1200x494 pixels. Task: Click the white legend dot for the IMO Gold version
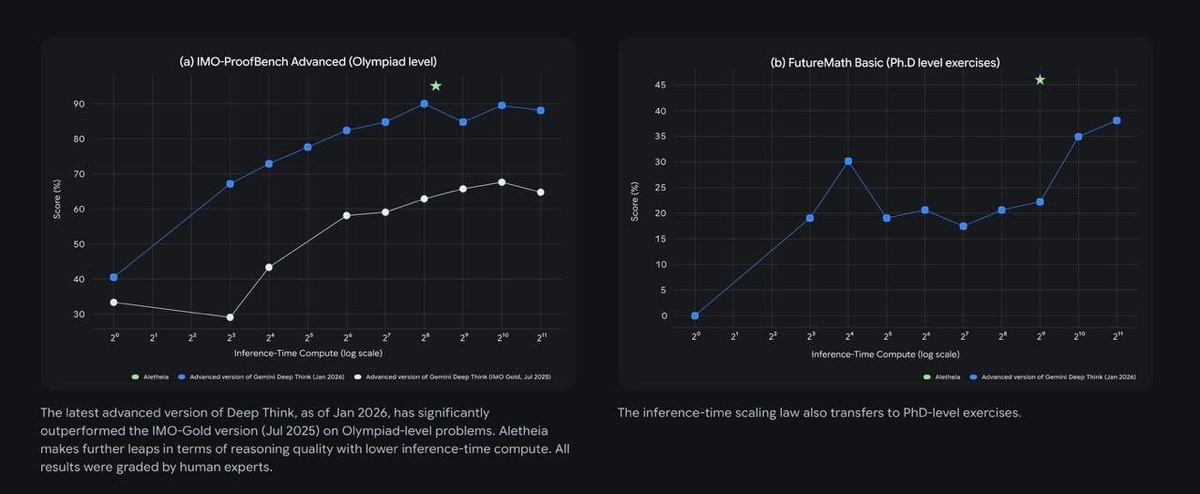coord(358,377)
